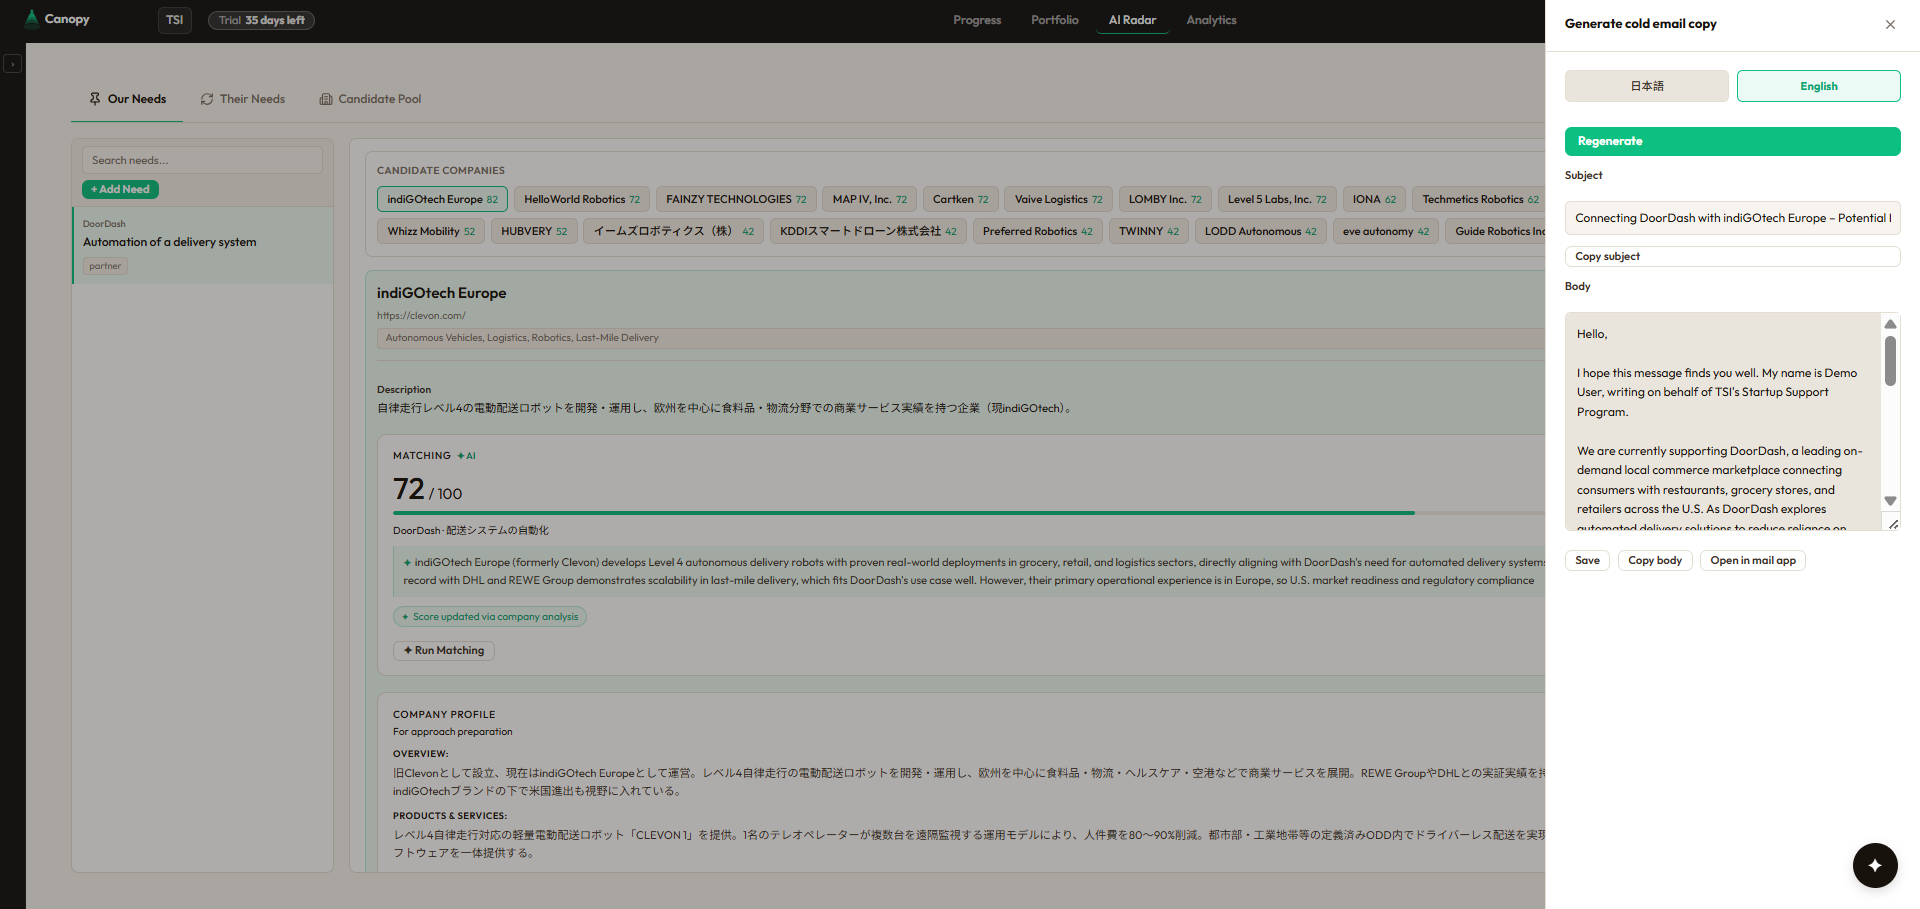Viewport: 1920px width, 909px height.
Task: Open the Analytics nav tab
Action: 1211,20
